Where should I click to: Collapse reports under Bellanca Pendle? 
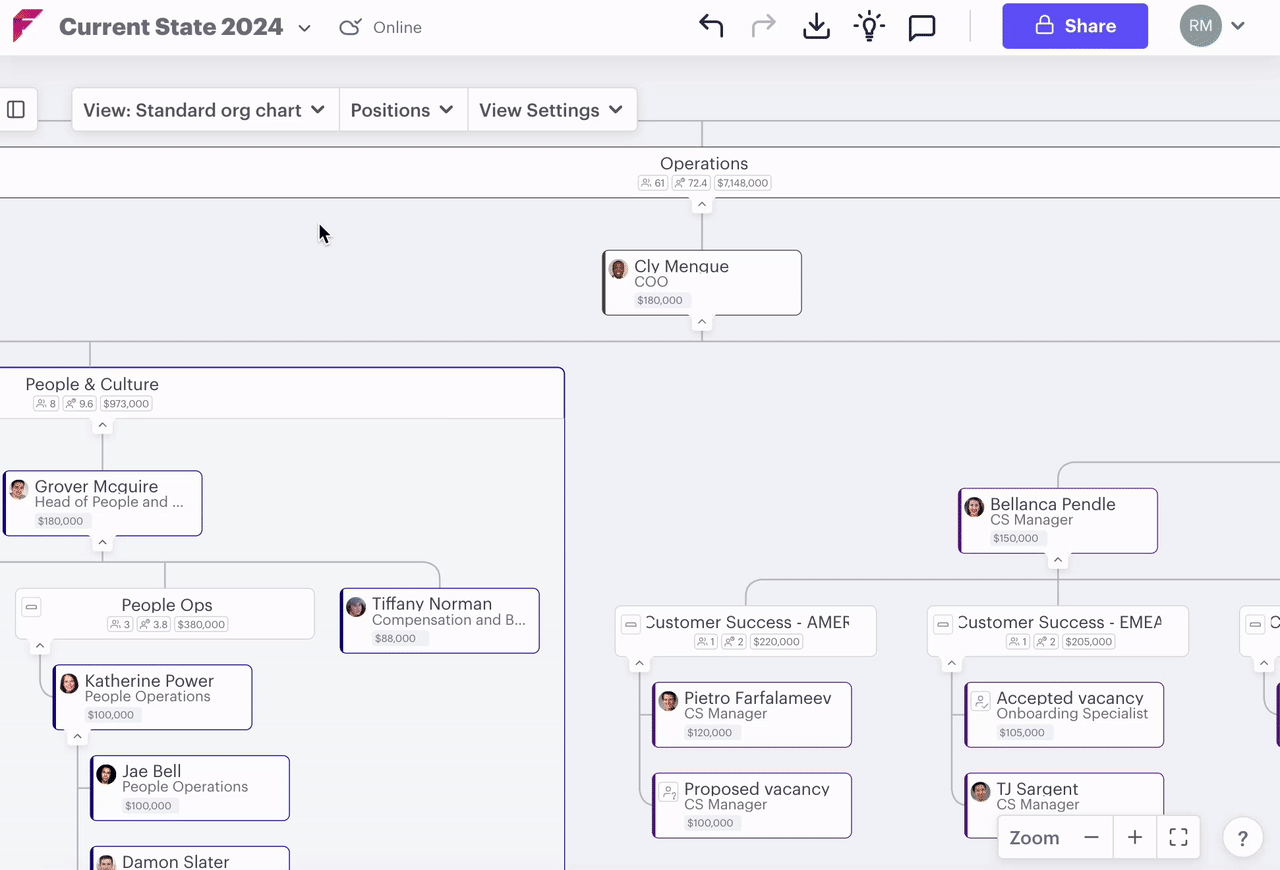1058,561
